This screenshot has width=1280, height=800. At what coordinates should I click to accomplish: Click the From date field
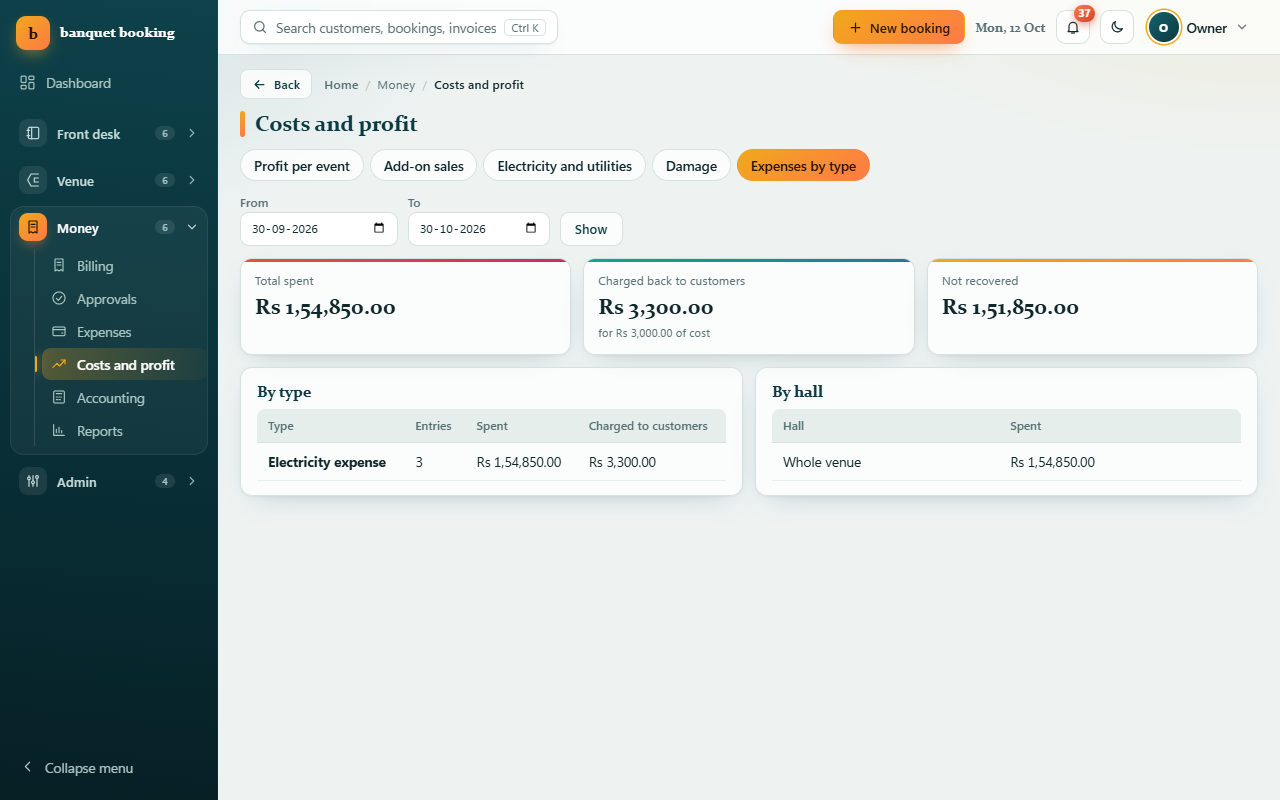point(319,229)
